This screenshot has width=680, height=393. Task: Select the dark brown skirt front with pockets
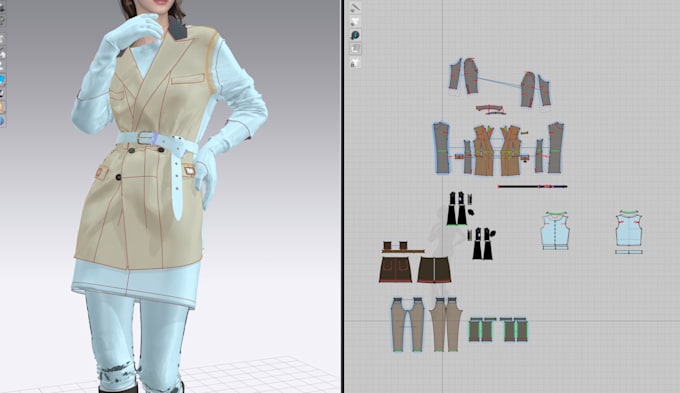pos(396,270)
